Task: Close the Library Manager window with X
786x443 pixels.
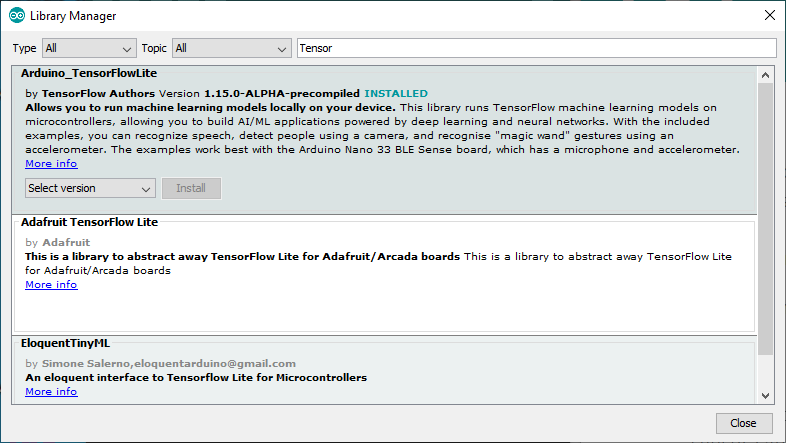Action: [769, 16]
